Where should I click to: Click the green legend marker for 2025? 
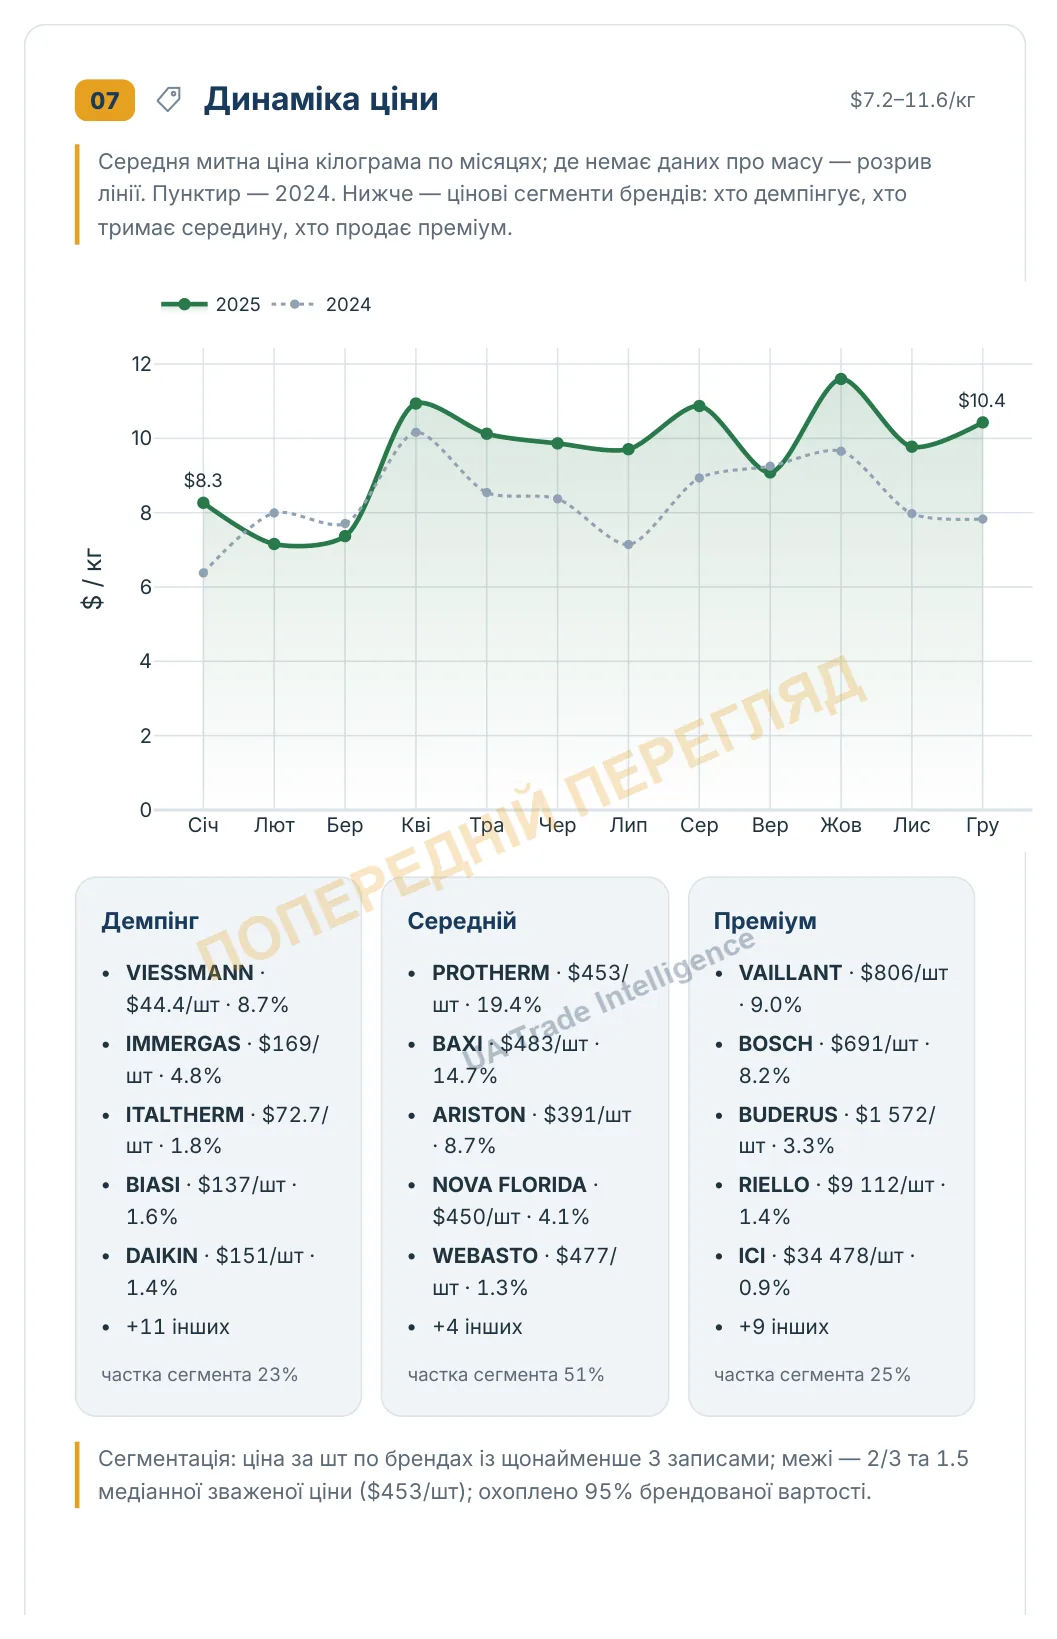pyautogui.click(x=185, y=304)
